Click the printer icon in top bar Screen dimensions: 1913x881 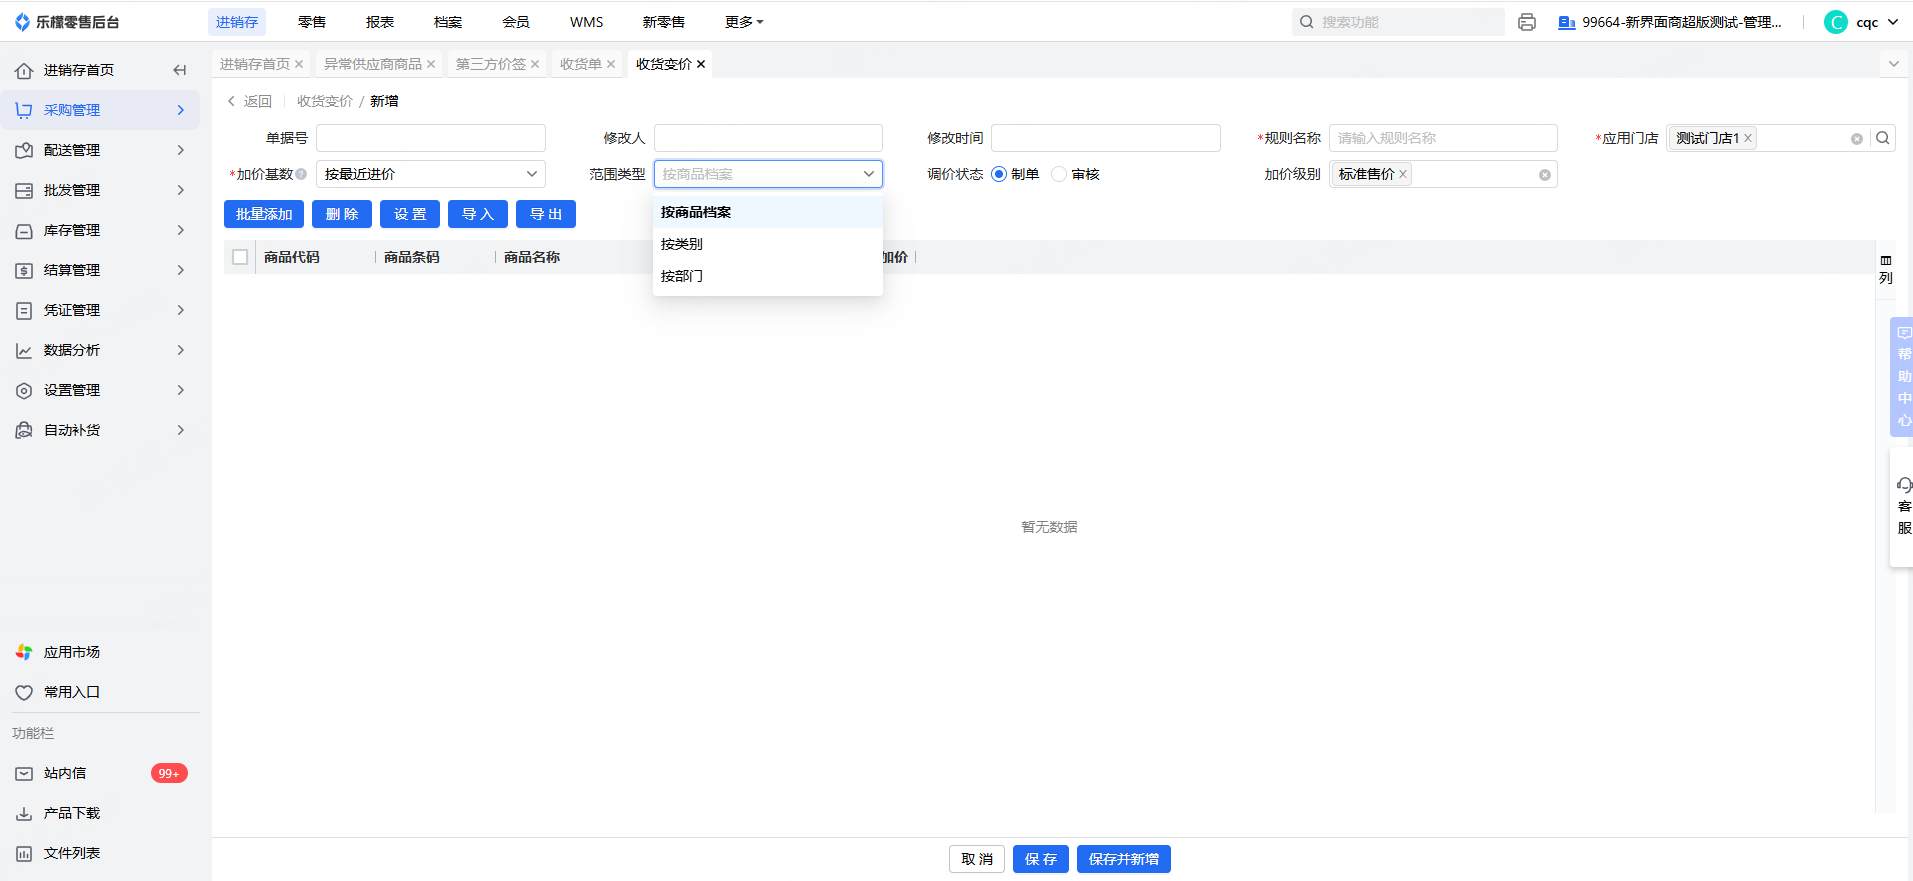(1527, 22)
